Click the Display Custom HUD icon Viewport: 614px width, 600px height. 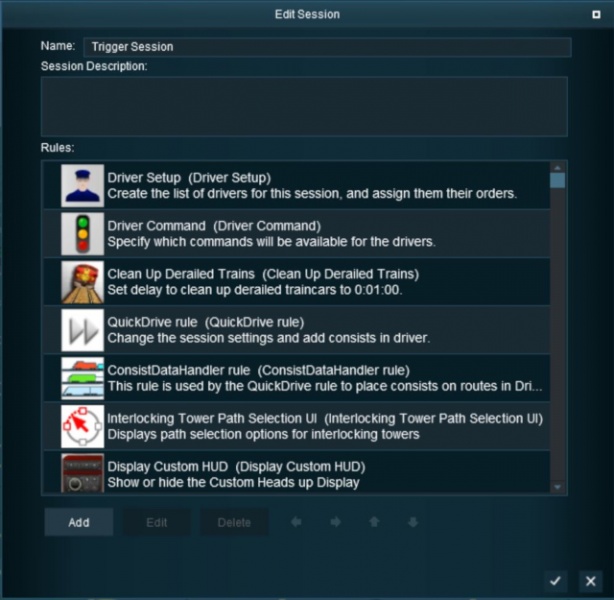point(82,472)
